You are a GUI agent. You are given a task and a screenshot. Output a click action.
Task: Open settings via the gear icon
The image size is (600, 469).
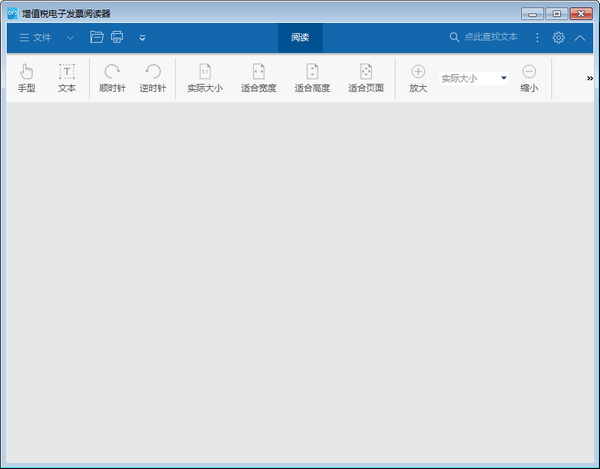558,37
